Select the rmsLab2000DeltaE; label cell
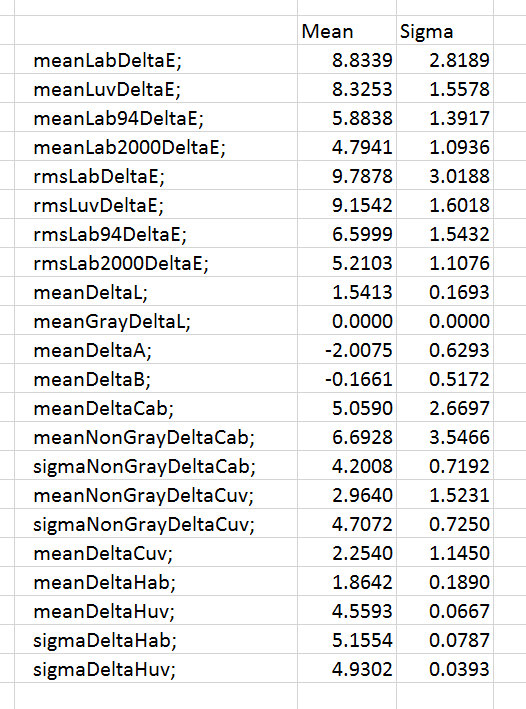Image resolution: width=526 pixels, height=709 pixels. 156,262
